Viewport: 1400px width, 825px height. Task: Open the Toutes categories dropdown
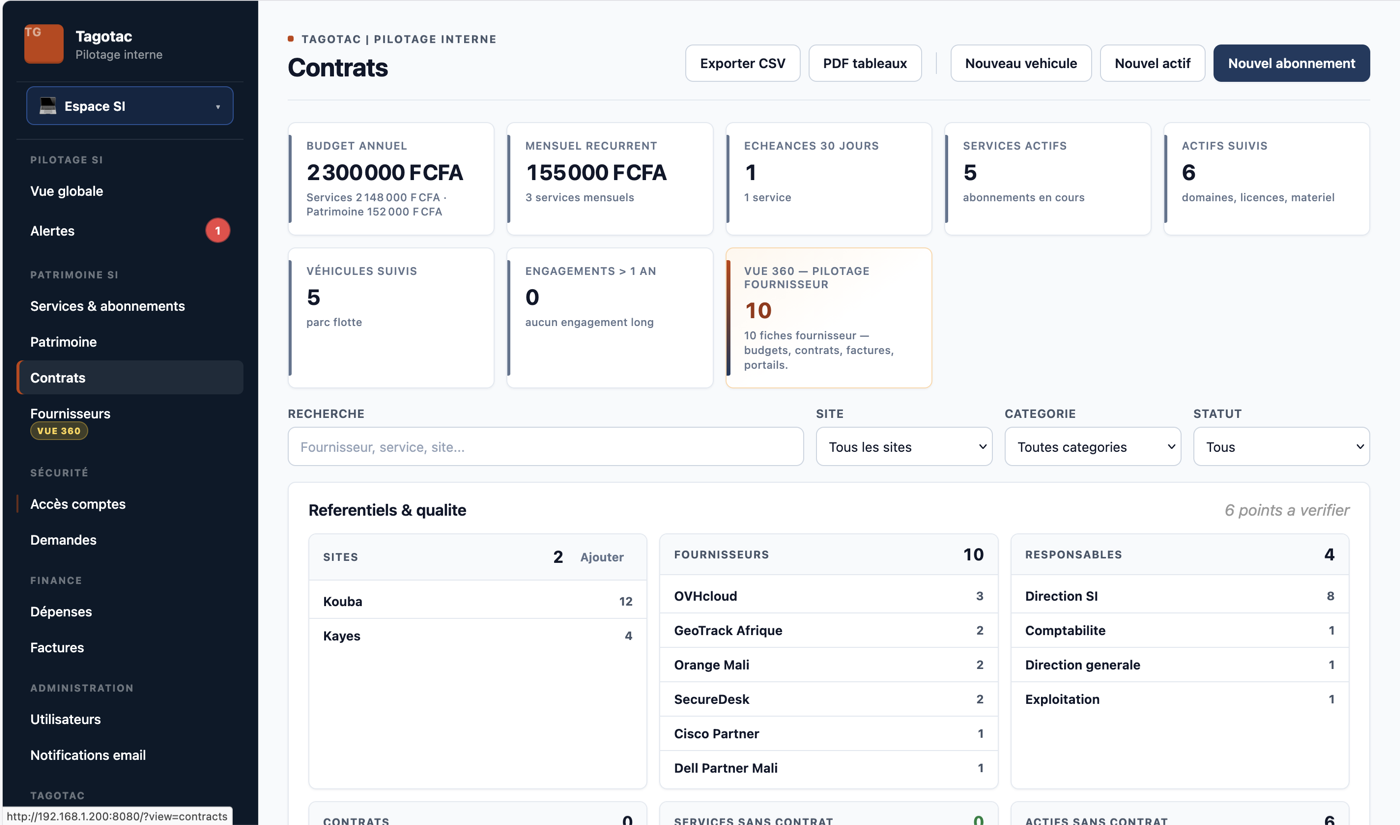point(1093,447)
